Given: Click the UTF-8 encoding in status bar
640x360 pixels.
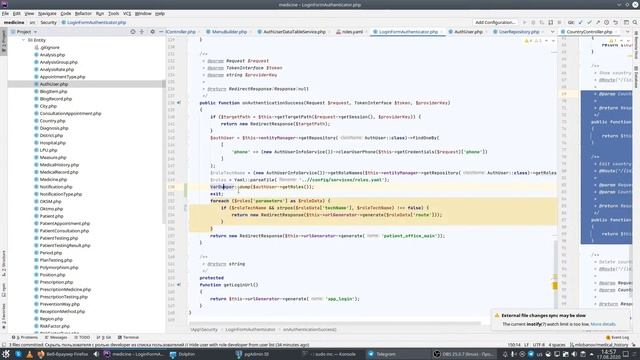Looking at the screenshot, I should coord(539,345).
